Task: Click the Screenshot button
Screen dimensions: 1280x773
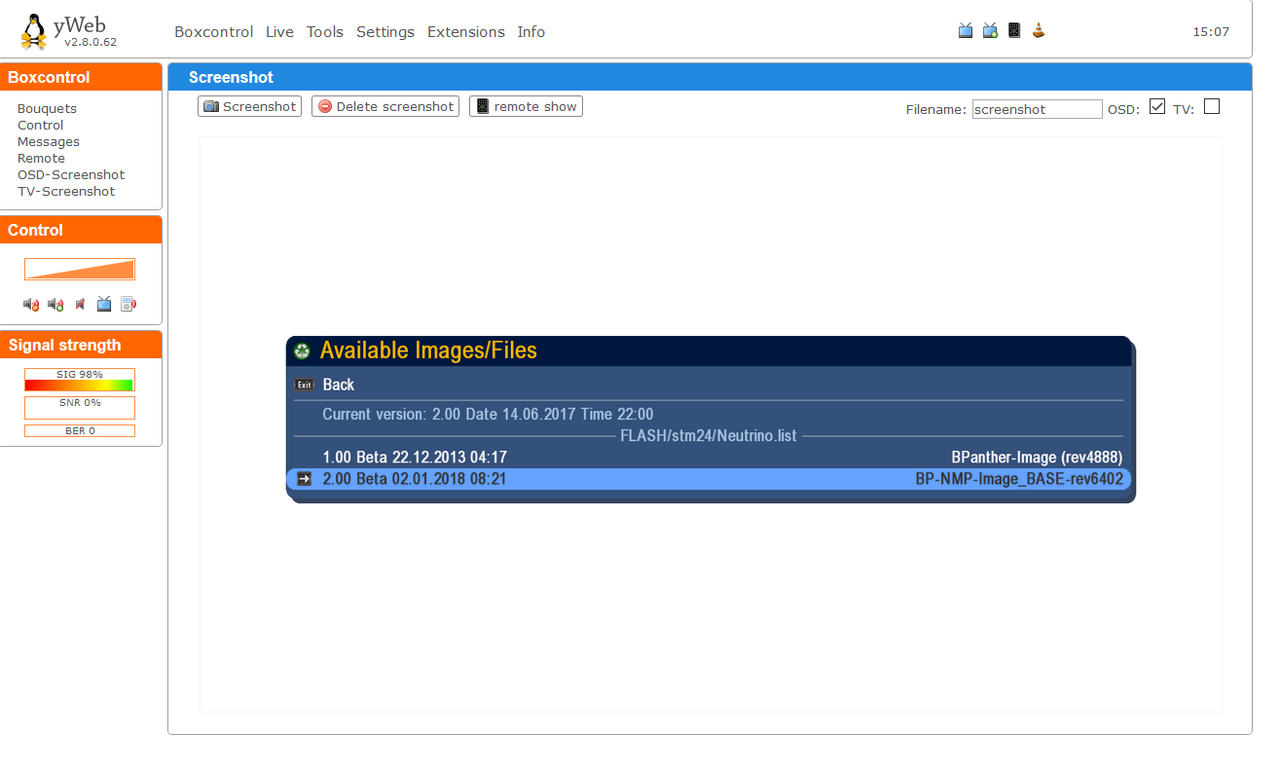Action: coord(250,106)
